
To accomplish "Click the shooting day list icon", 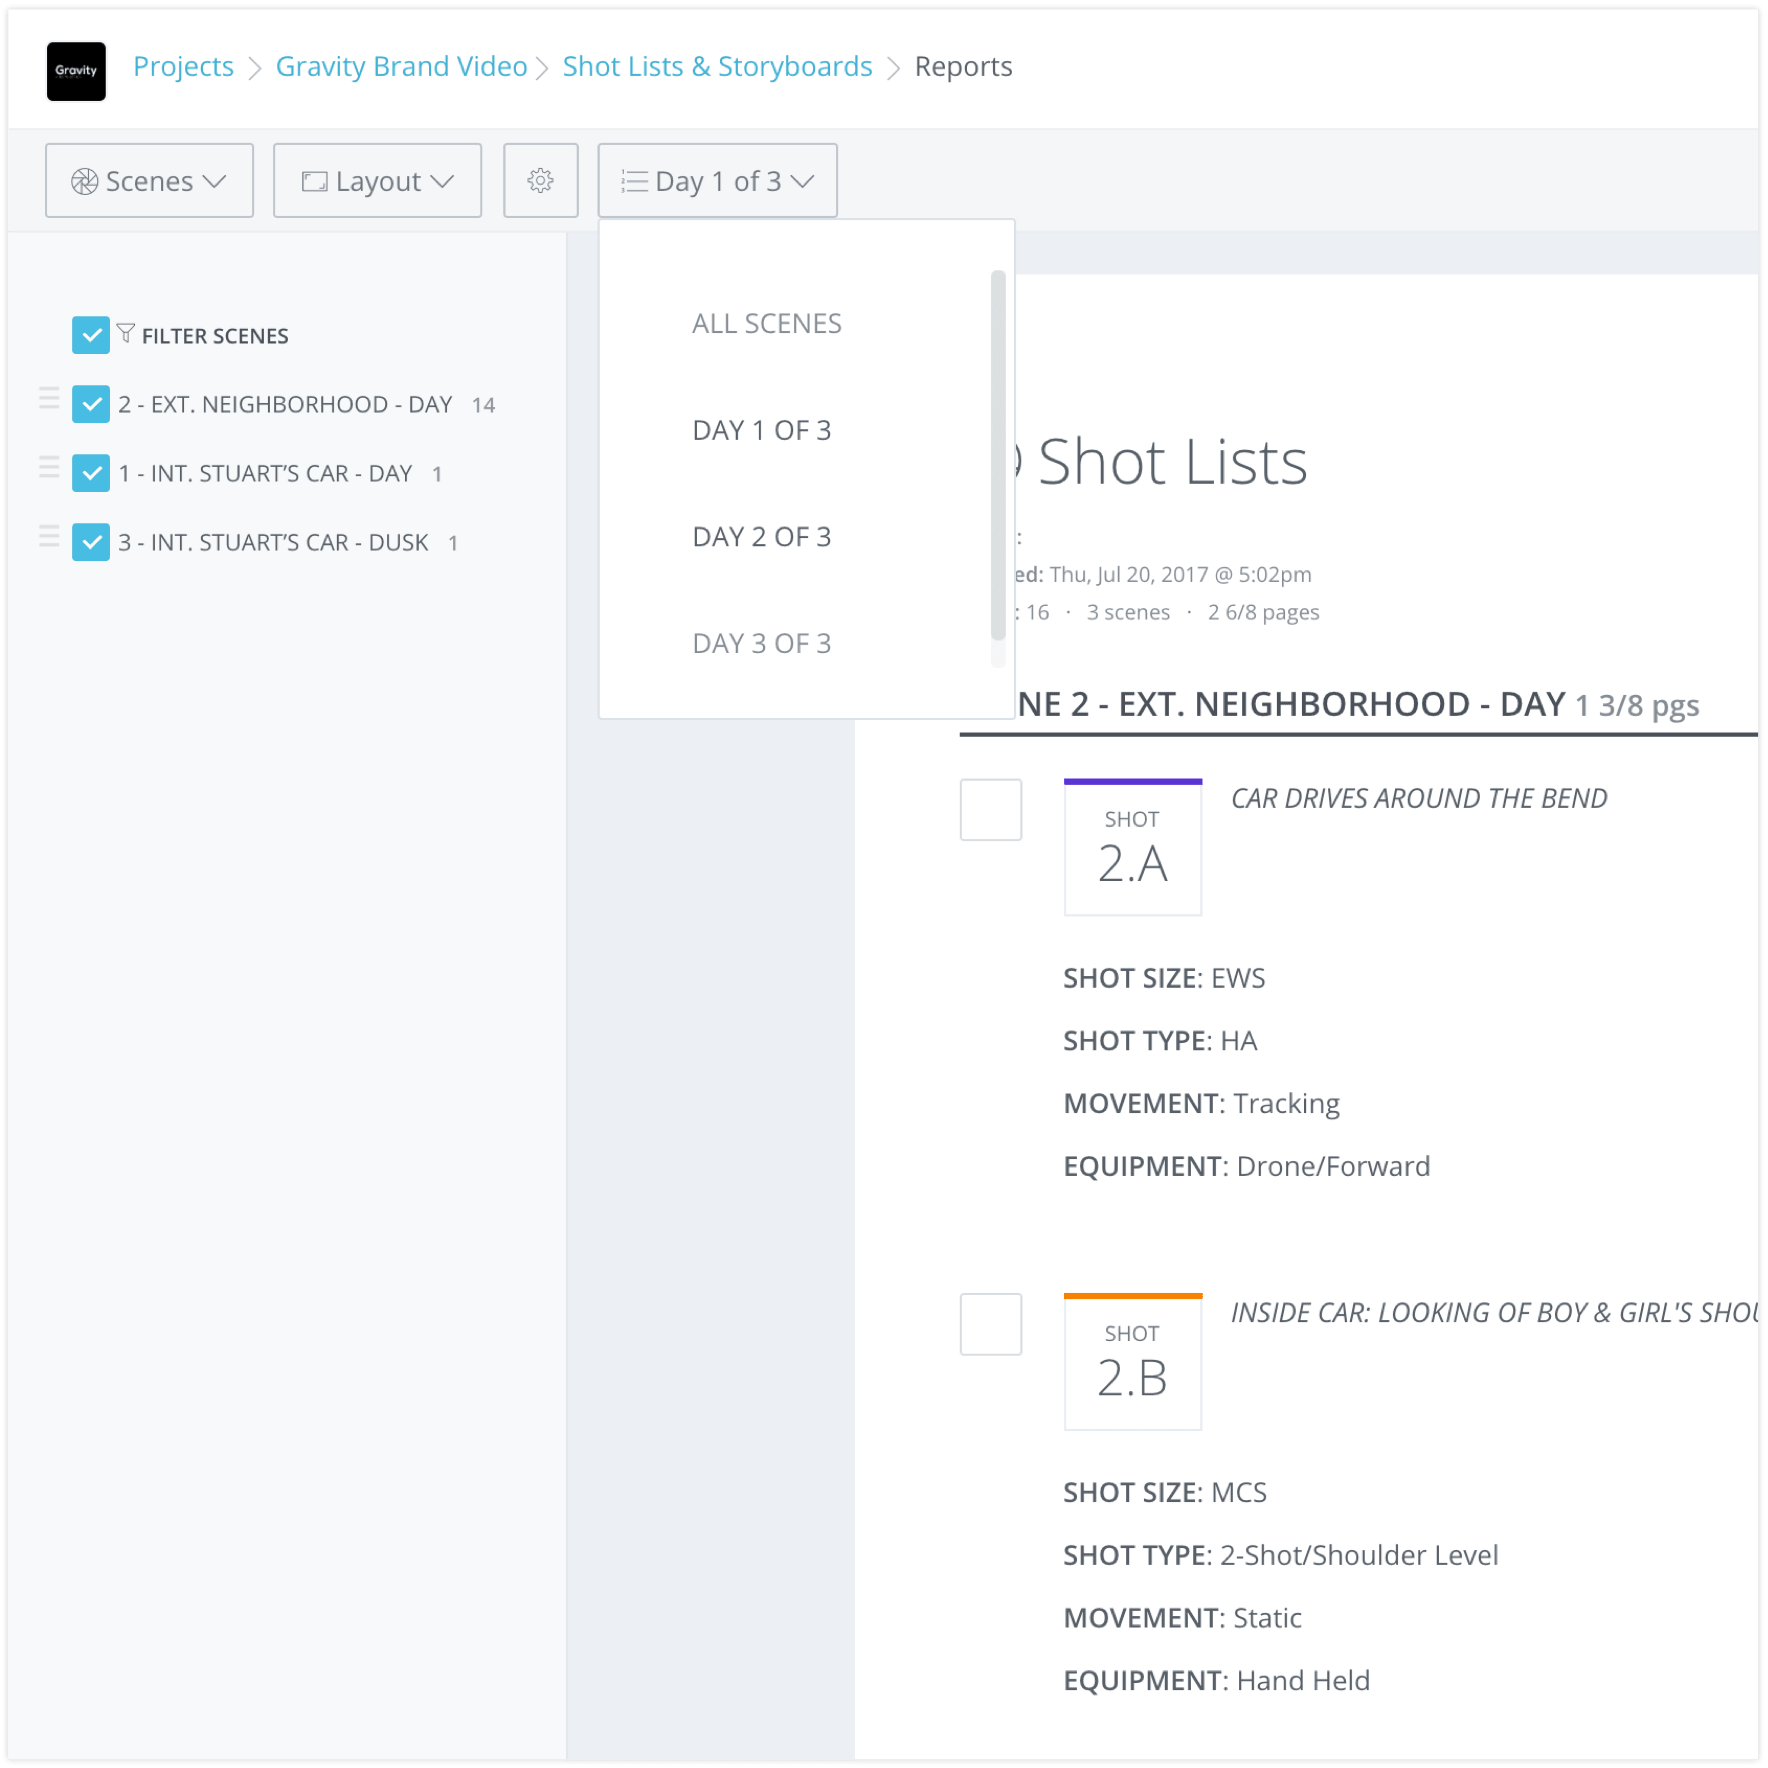I will coord(633,180).
